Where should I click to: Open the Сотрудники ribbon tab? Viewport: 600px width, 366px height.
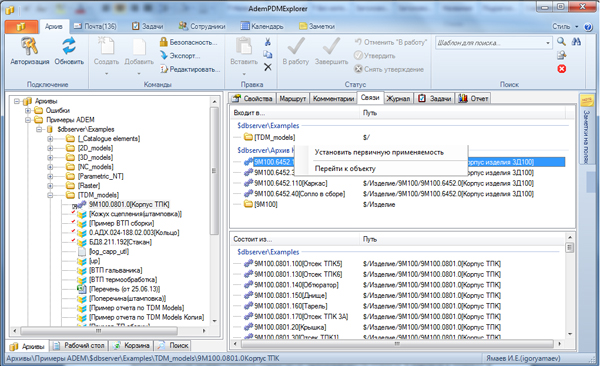[202, 26]
